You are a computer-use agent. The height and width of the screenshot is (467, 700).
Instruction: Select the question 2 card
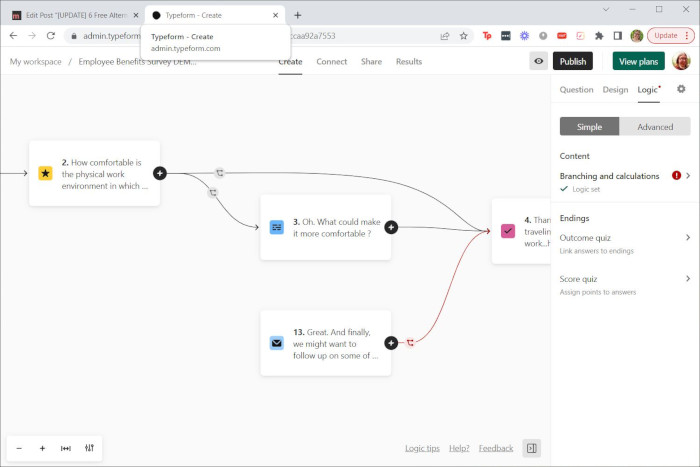click(94, 173)
